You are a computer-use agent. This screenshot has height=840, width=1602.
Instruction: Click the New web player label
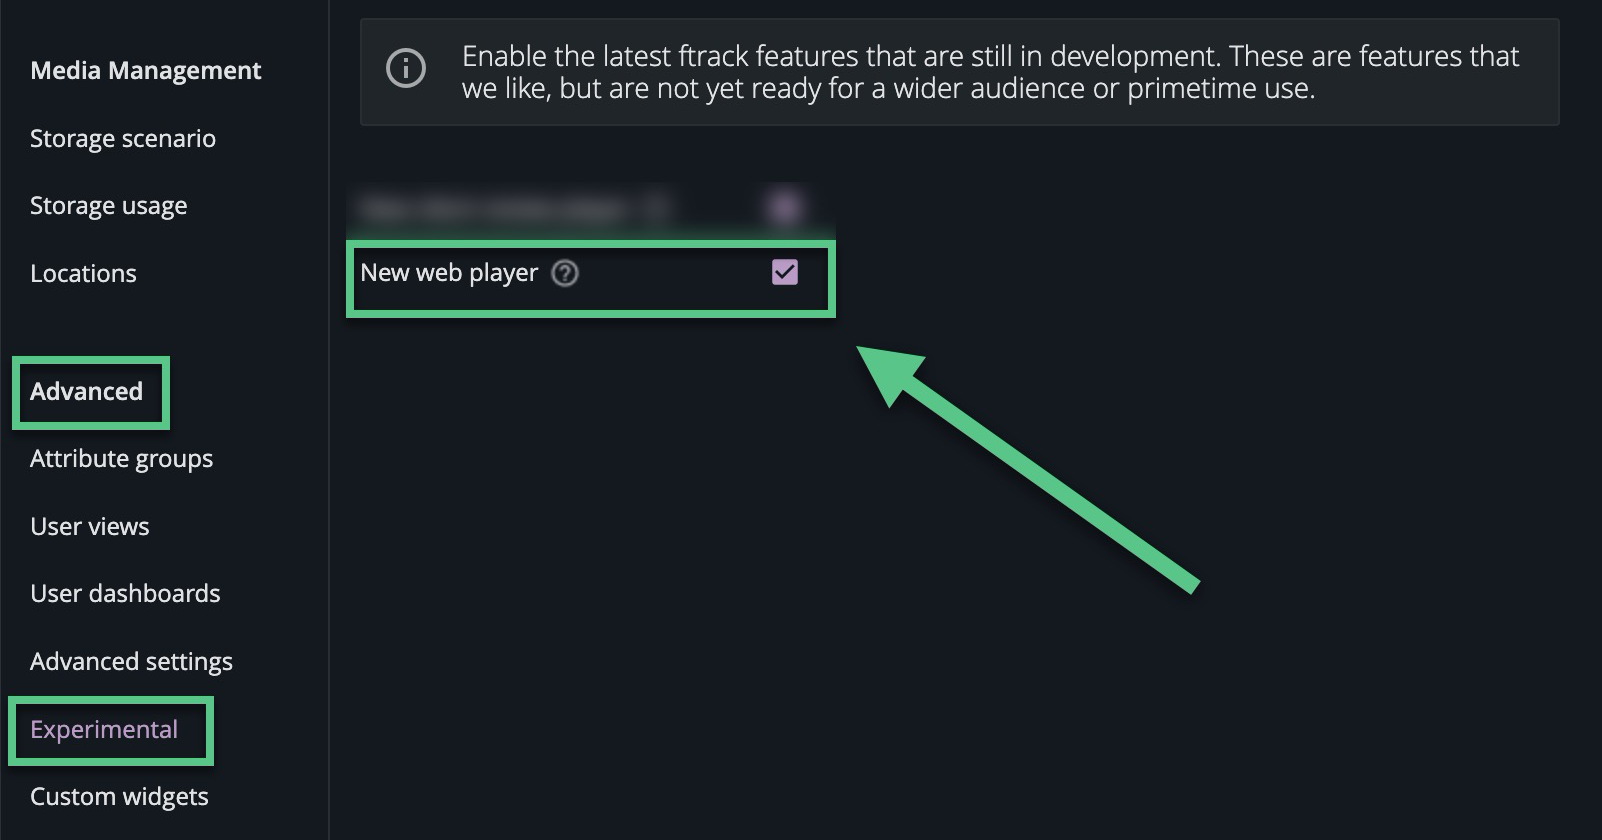point(449,273)
